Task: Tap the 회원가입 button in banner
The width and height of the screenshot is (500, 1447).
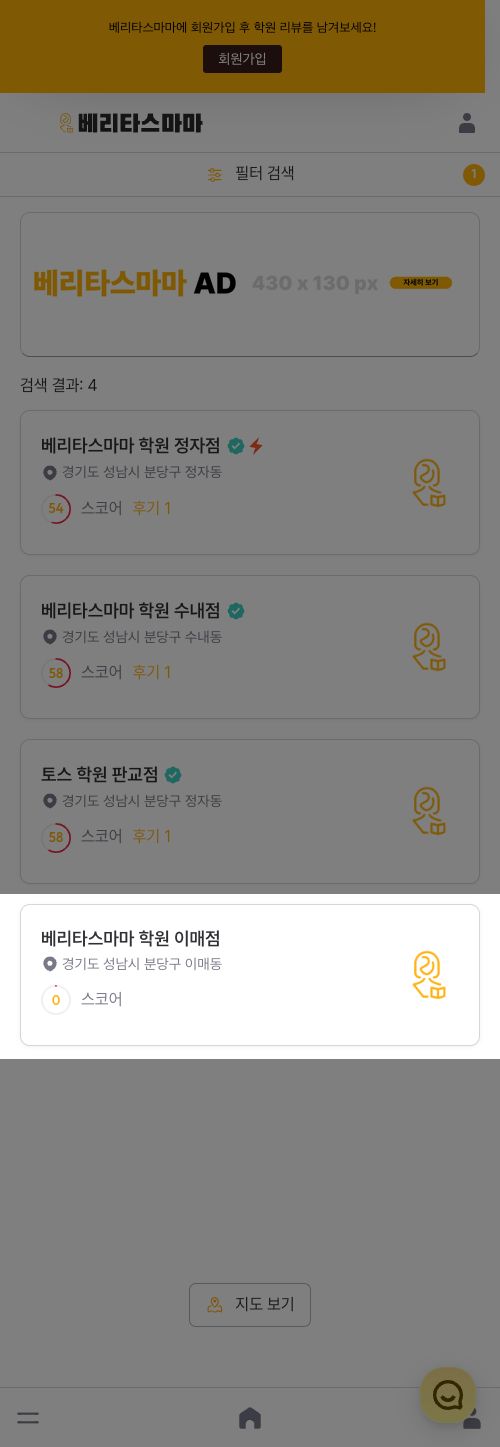Action: pos(242,59)
